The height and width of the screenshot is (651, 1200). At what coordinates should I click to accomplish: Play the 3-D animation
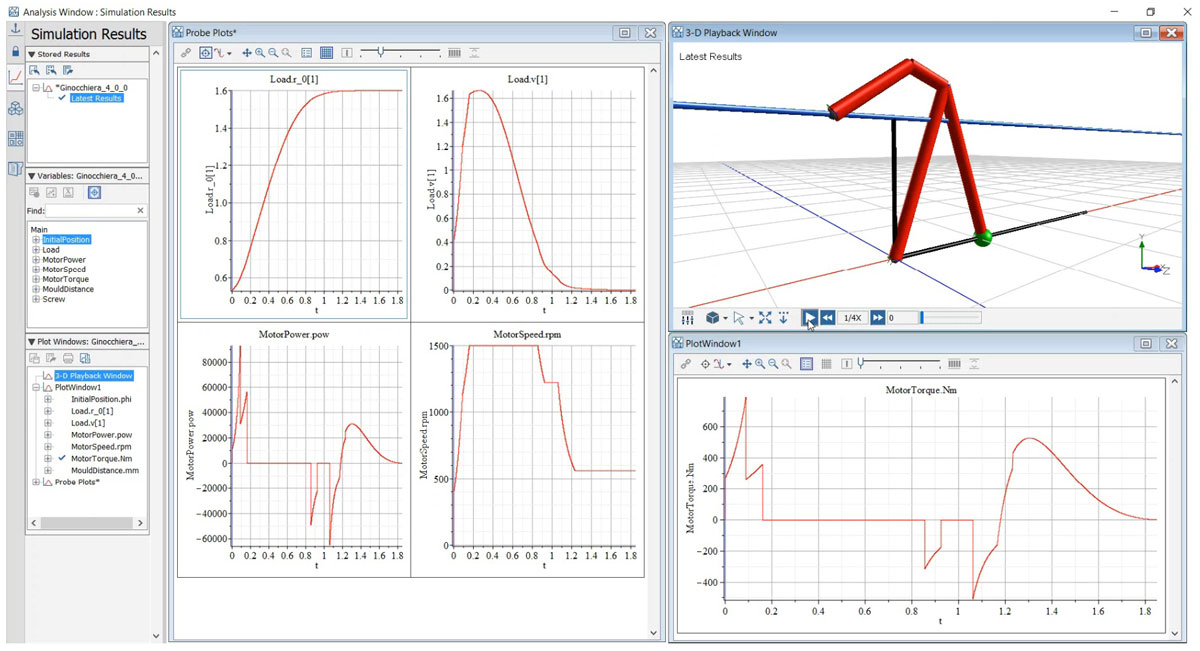809,318
